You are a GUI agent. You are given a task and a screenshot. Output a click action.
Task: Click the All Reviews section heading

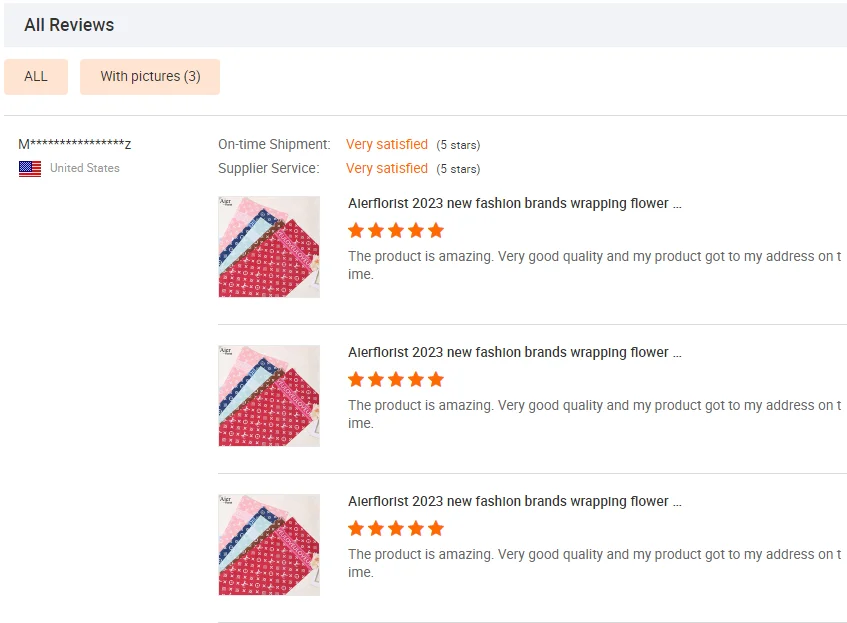pyautogui.click(x=69, y=25)
